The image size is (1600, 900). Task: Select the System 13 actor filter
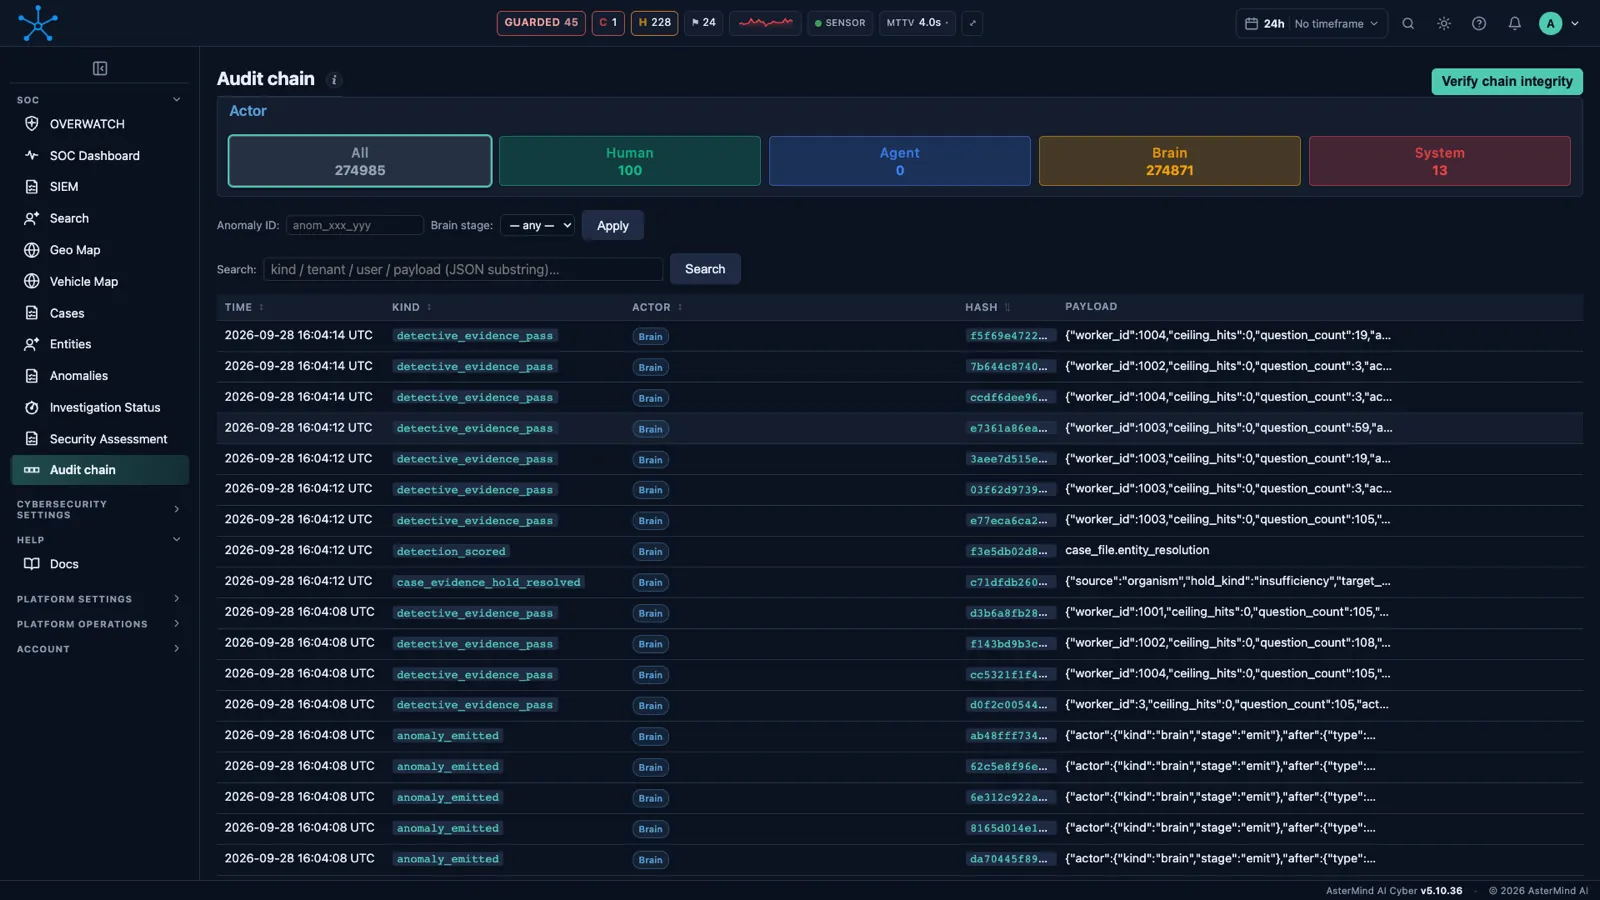1440,161
